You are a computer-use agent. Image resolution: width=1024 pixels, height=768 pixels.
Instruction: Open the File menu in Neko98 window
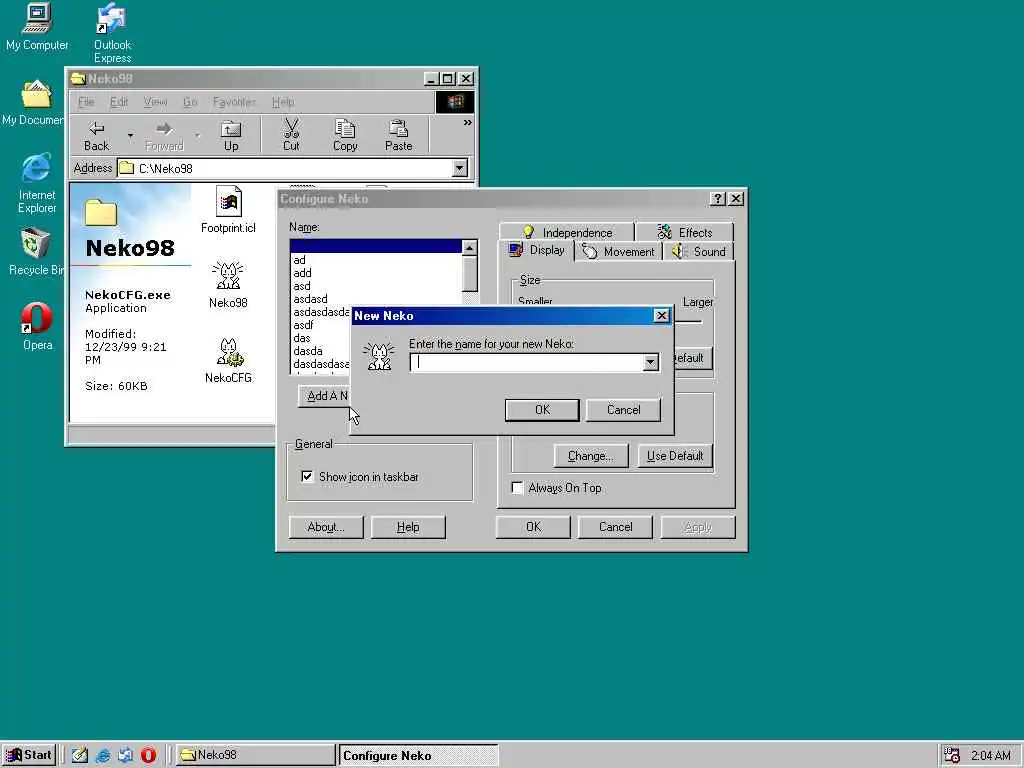click(86, 102)
